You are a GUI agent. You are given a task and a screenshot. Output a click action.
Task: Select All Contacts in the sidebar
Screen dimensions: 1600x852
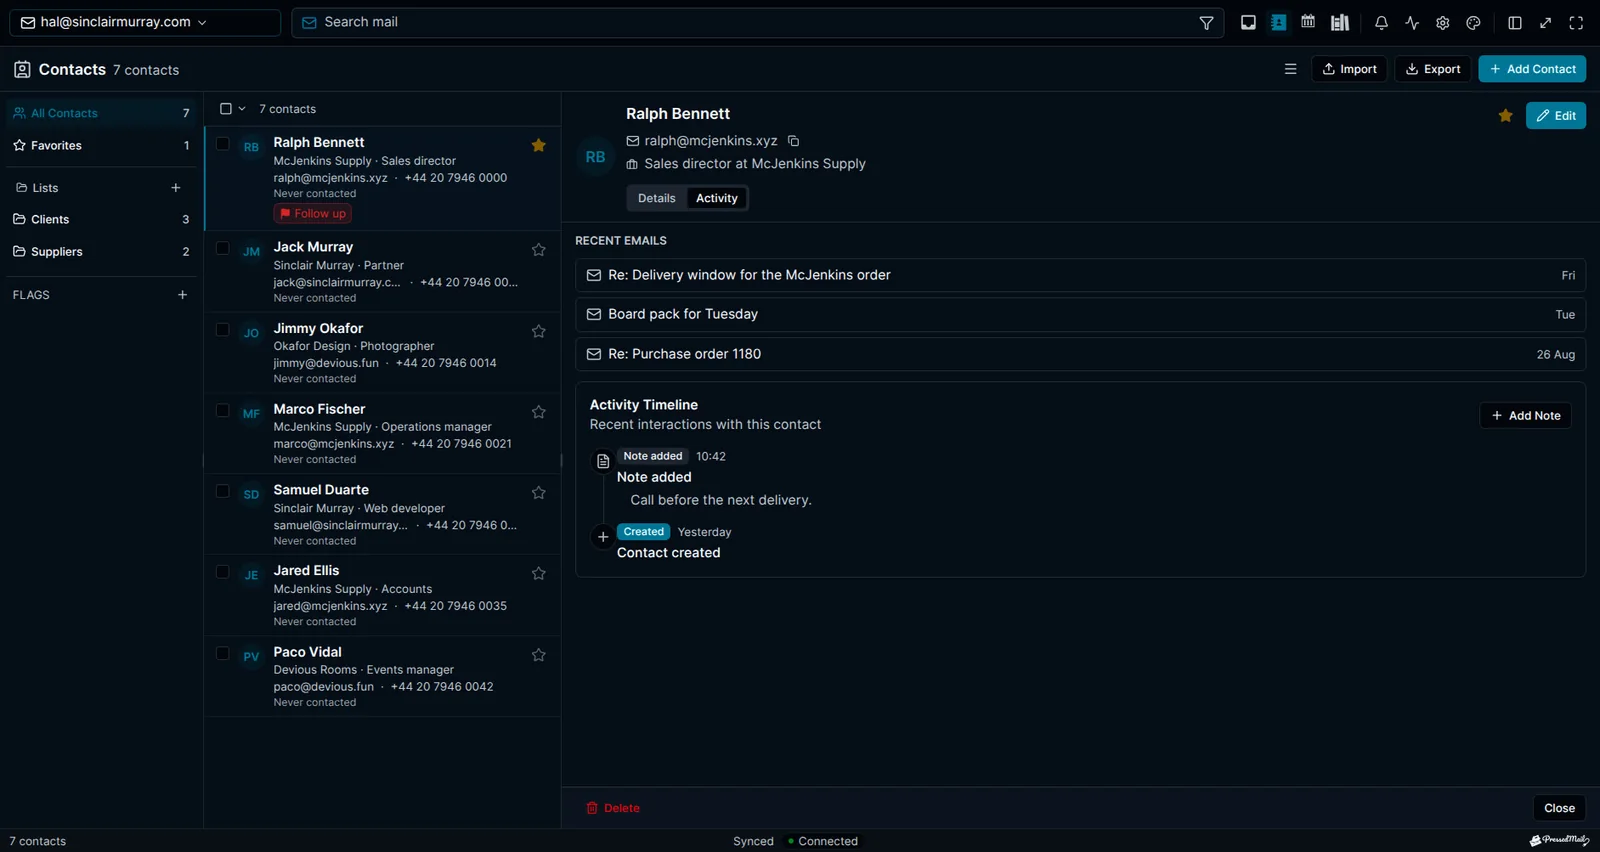[x=101, y=113]
